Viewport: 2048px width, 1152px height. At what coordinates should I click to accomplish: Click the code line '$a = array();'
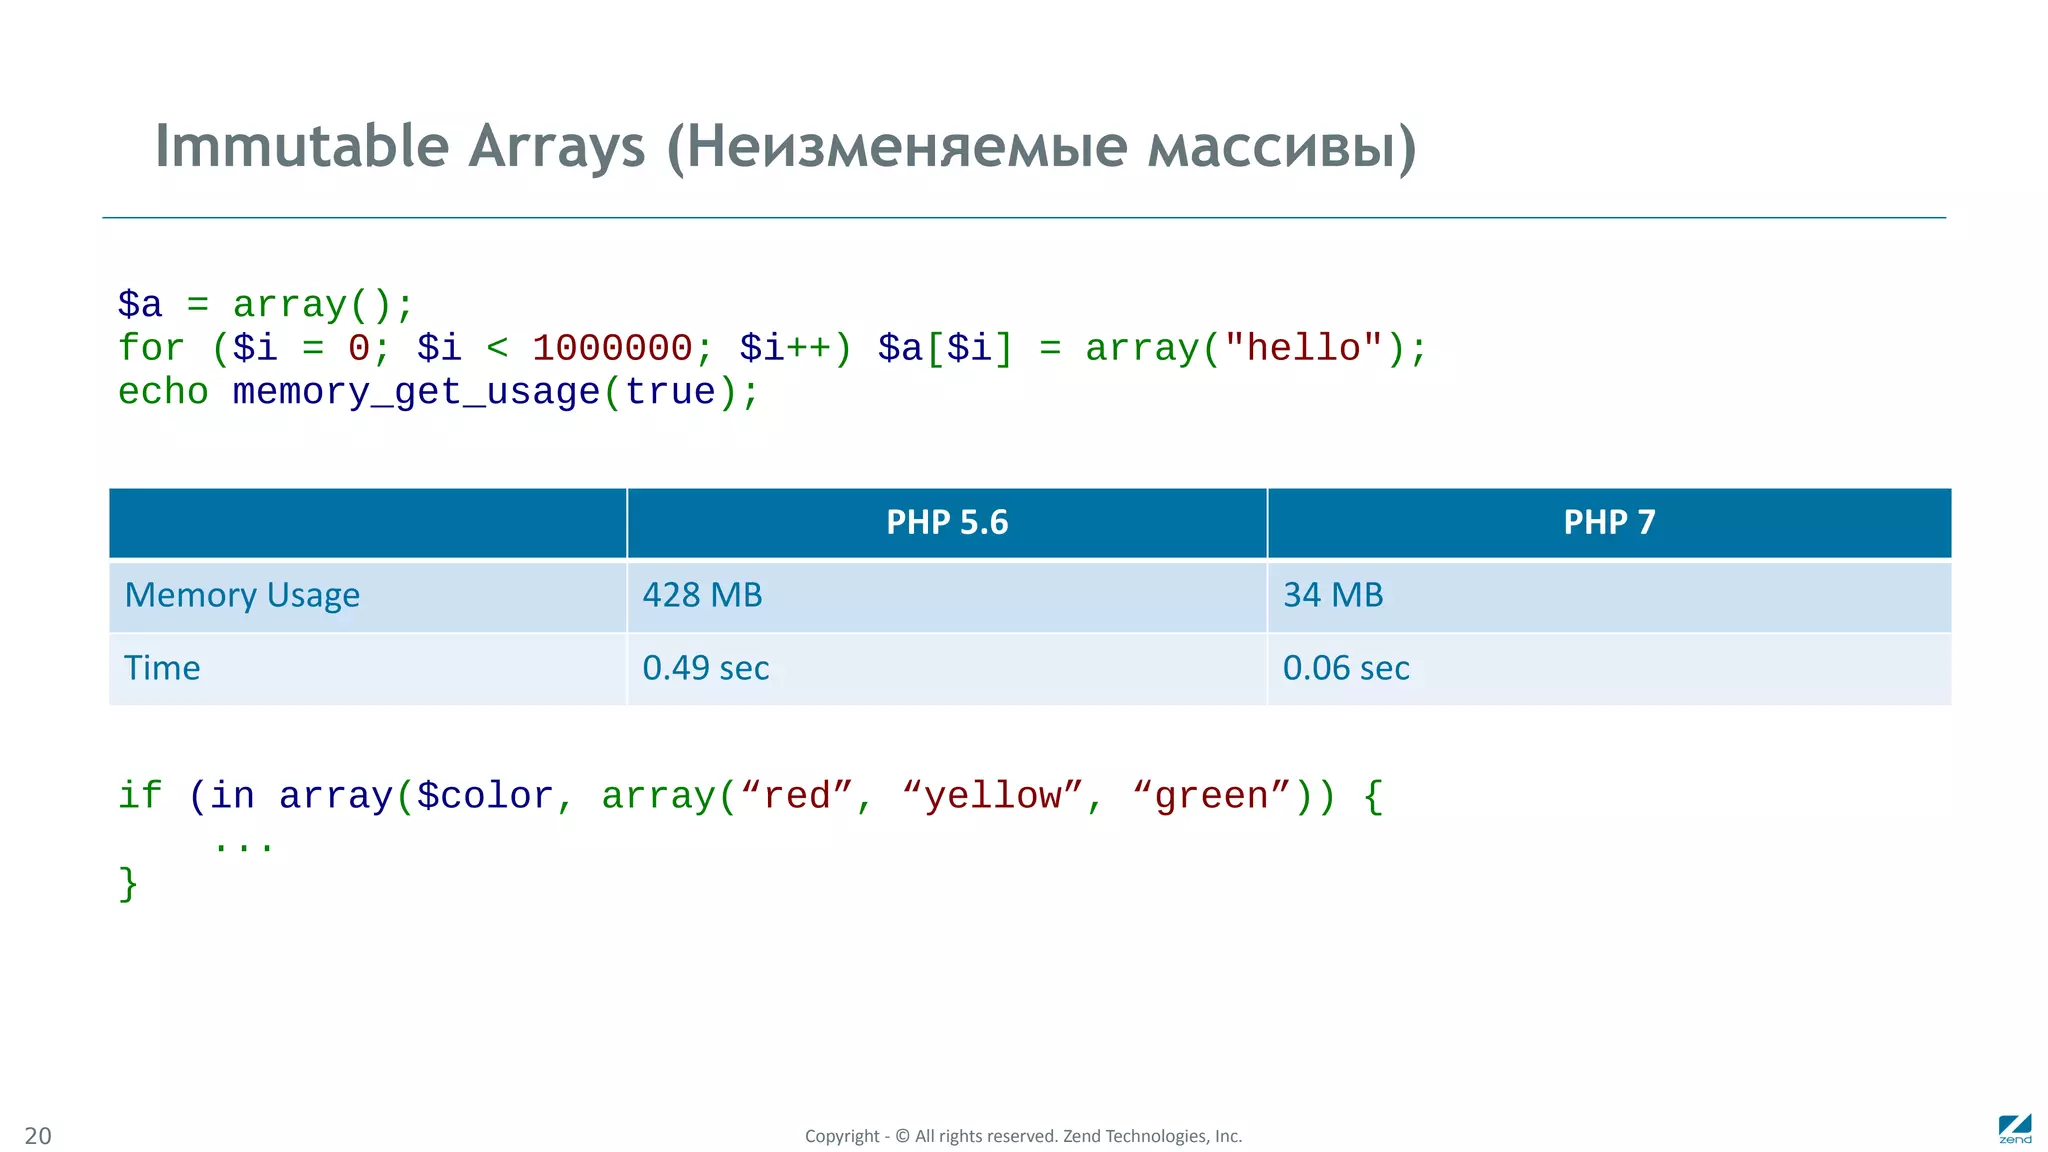265,305
